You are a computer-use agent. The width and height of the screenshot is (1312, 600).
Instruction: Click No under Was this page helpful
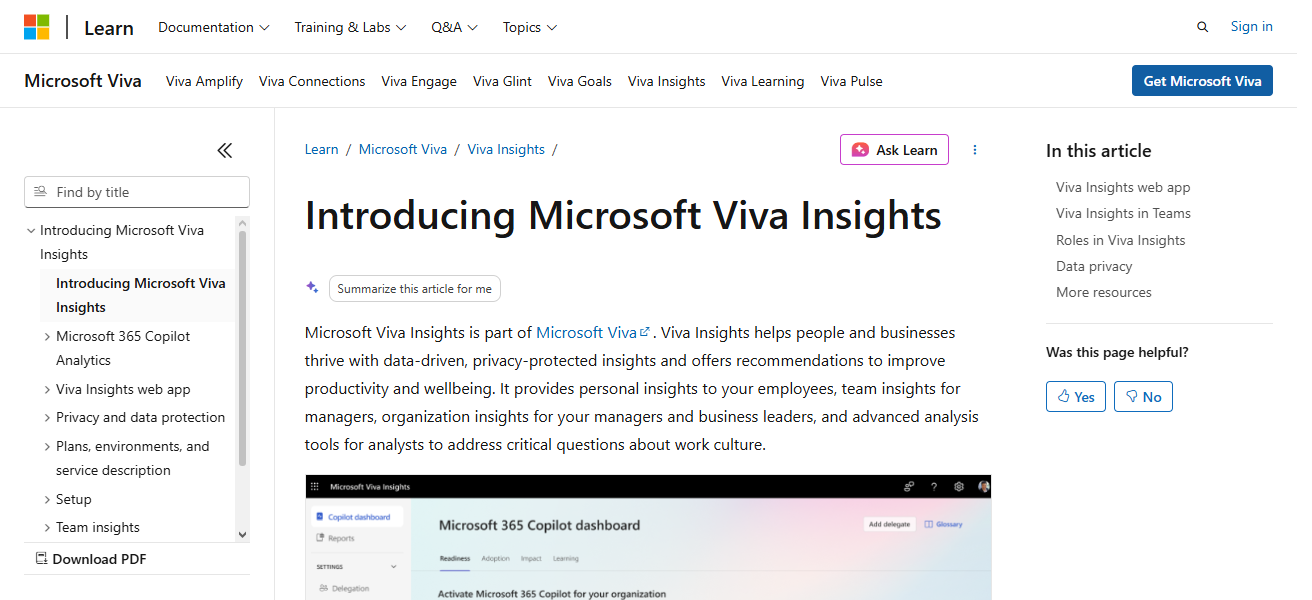coord(1142,396)
